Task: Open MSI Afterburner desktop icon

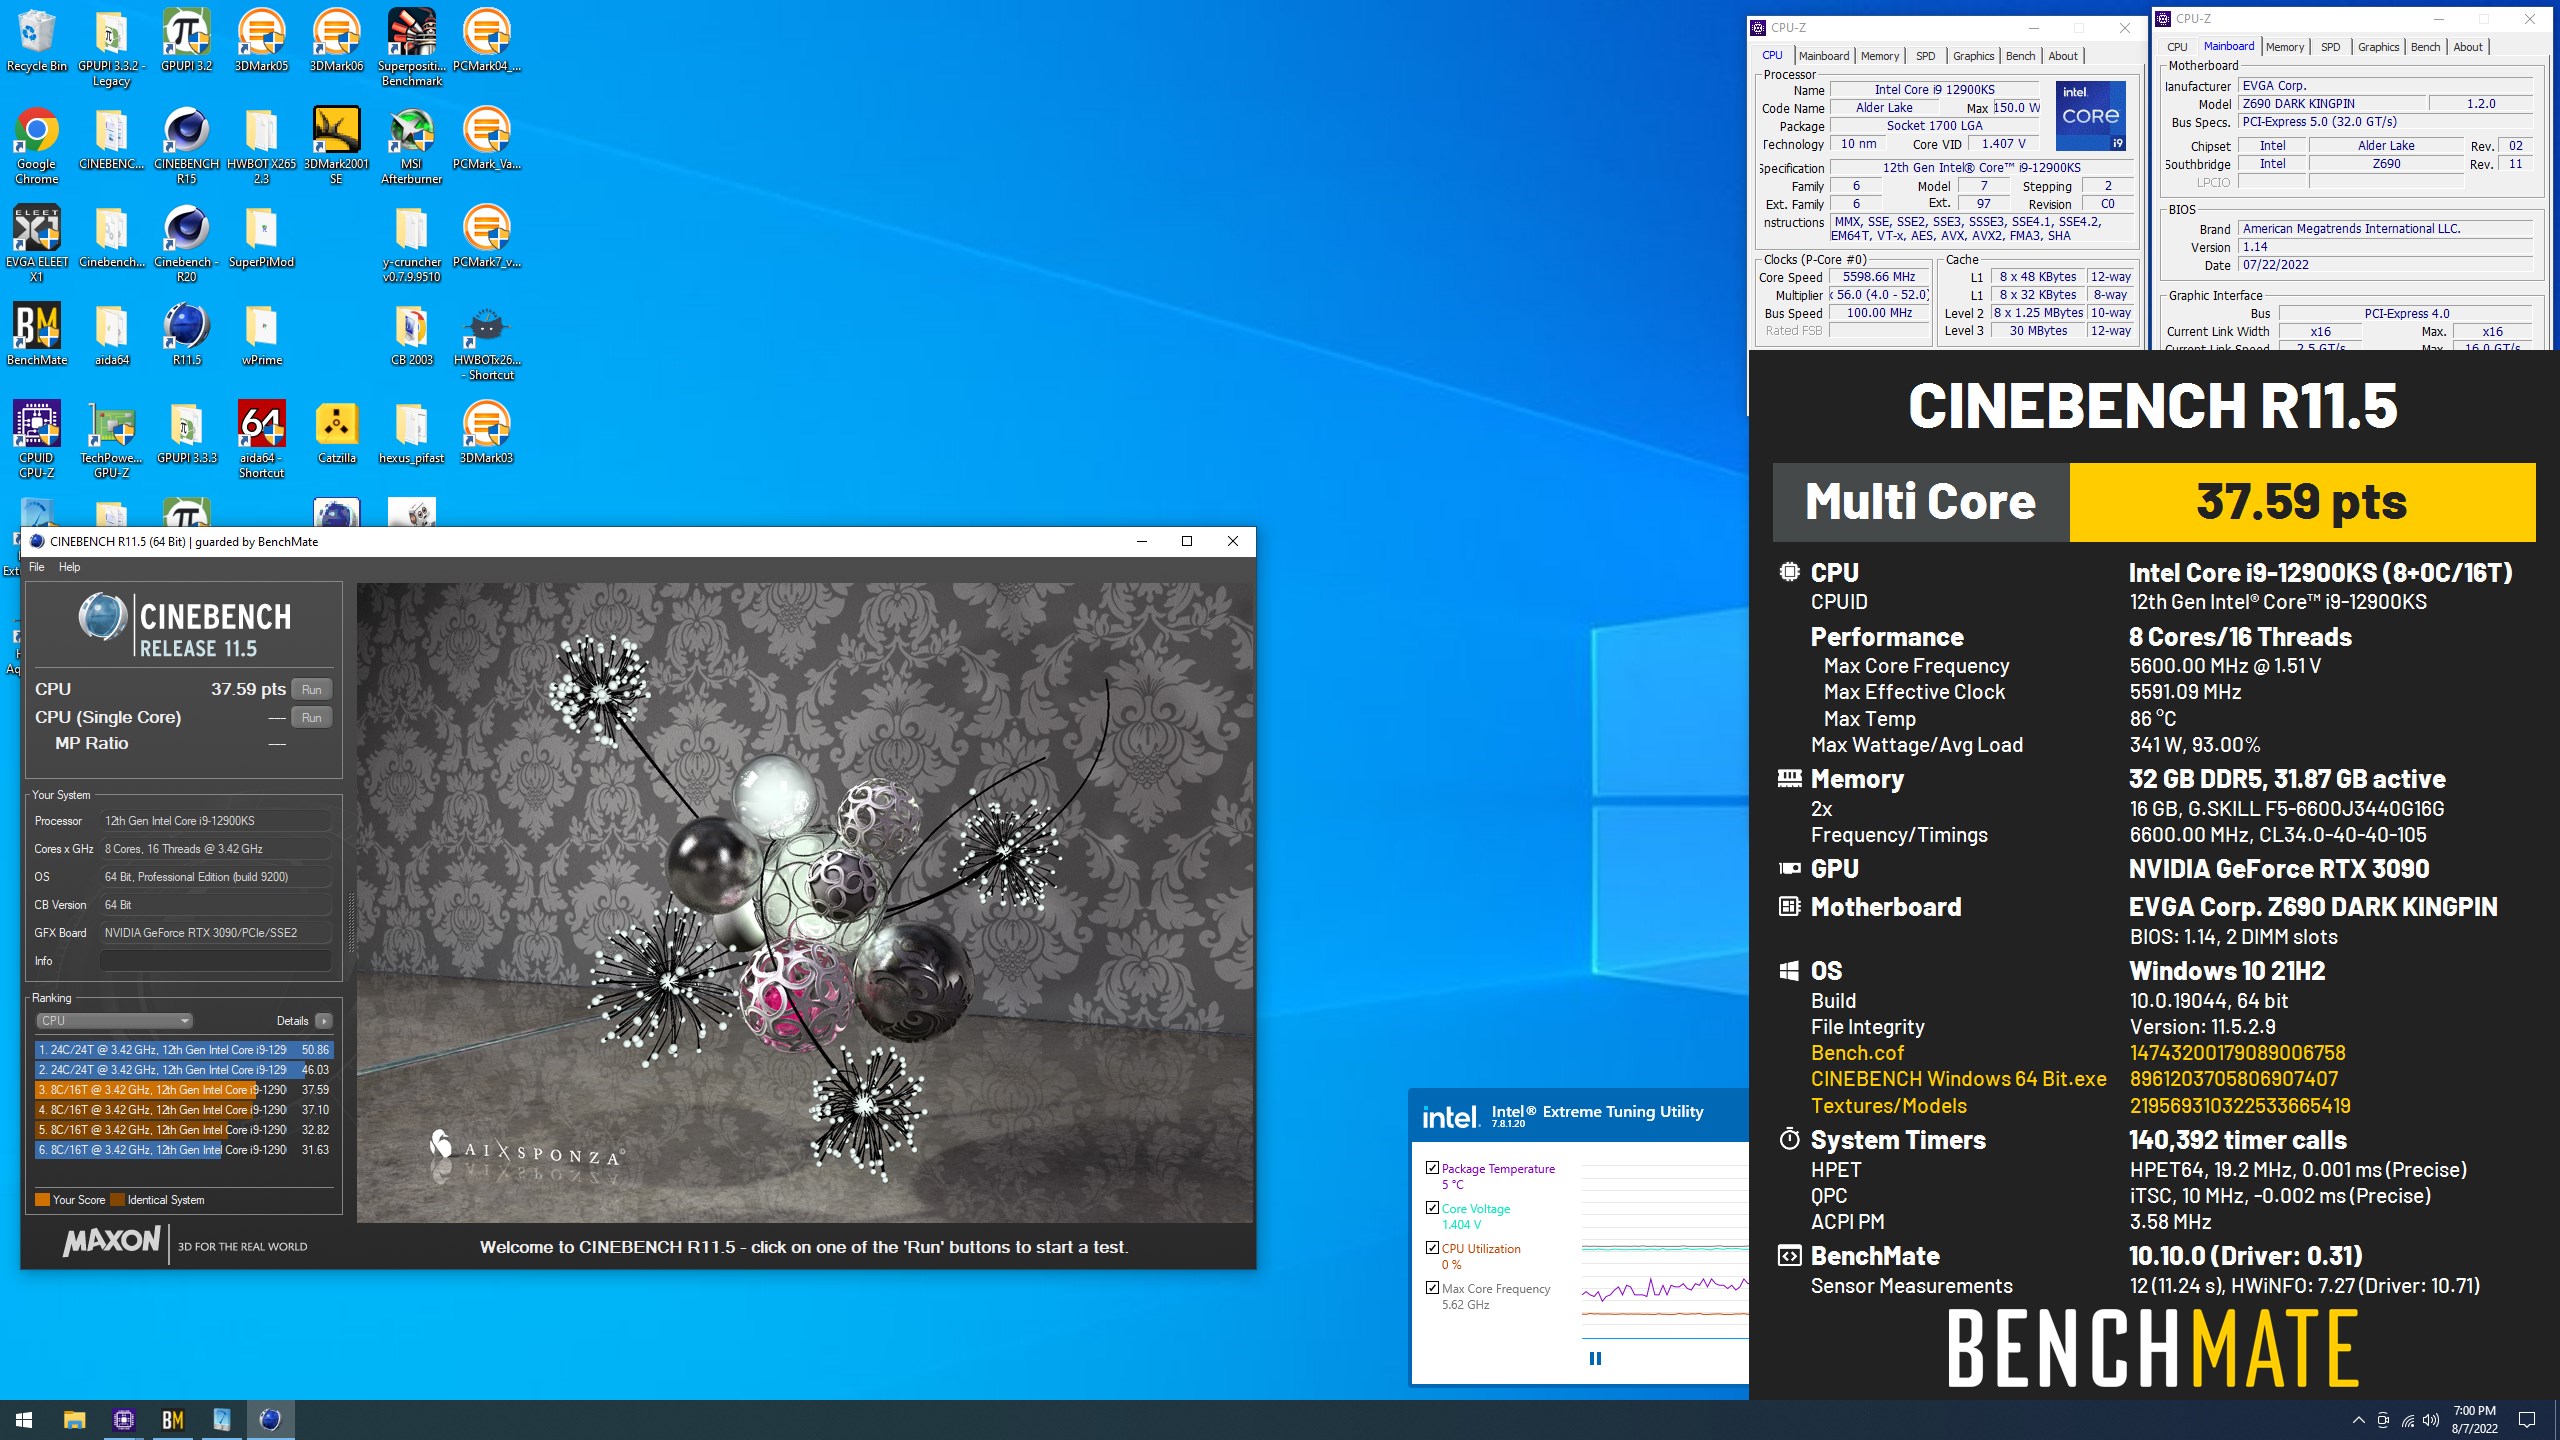Action: (412, 145)
